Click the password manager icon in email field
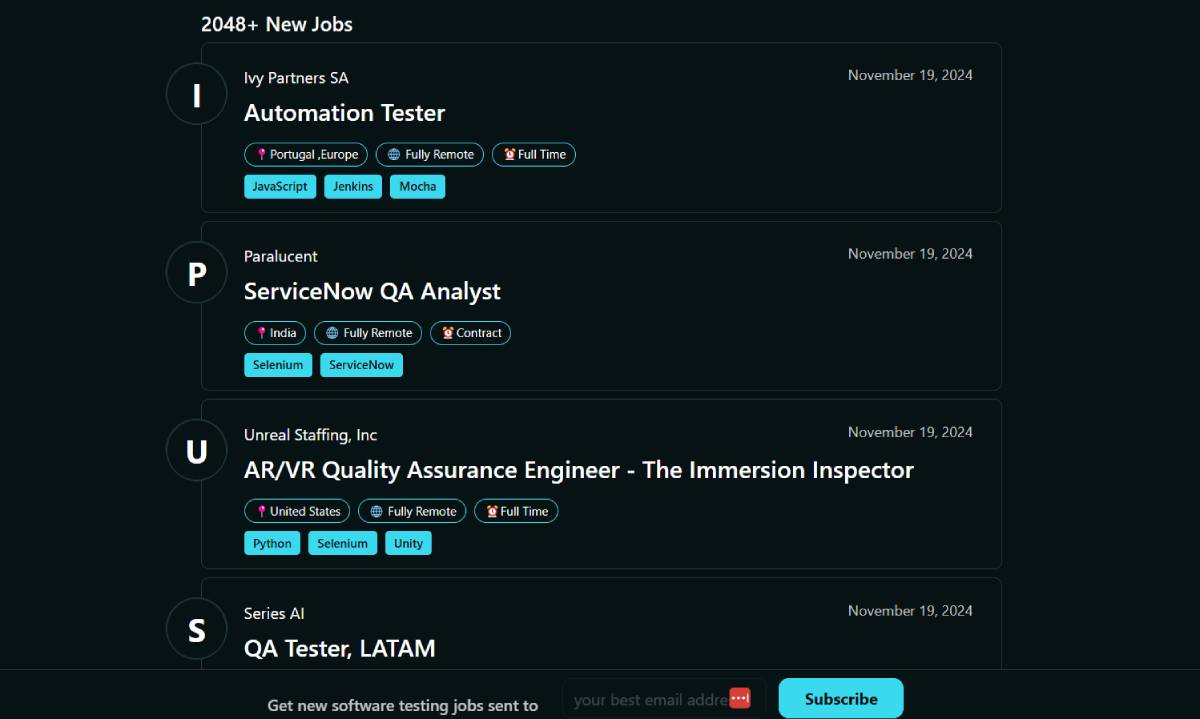The width and height of the screenshot is (1200, 719). [740, 698]
